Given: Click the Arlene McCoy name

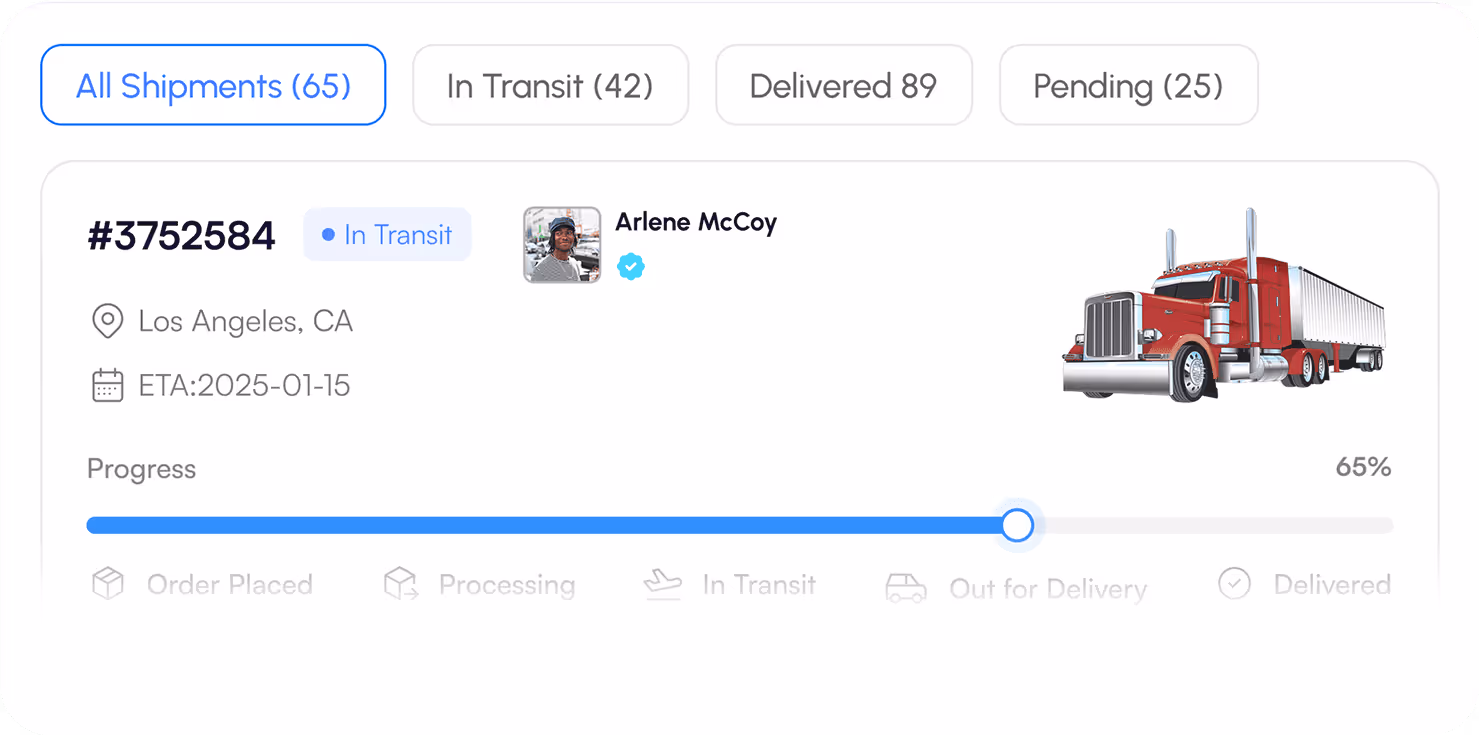Looking at the screenshot, I should [x=696, y=223].
